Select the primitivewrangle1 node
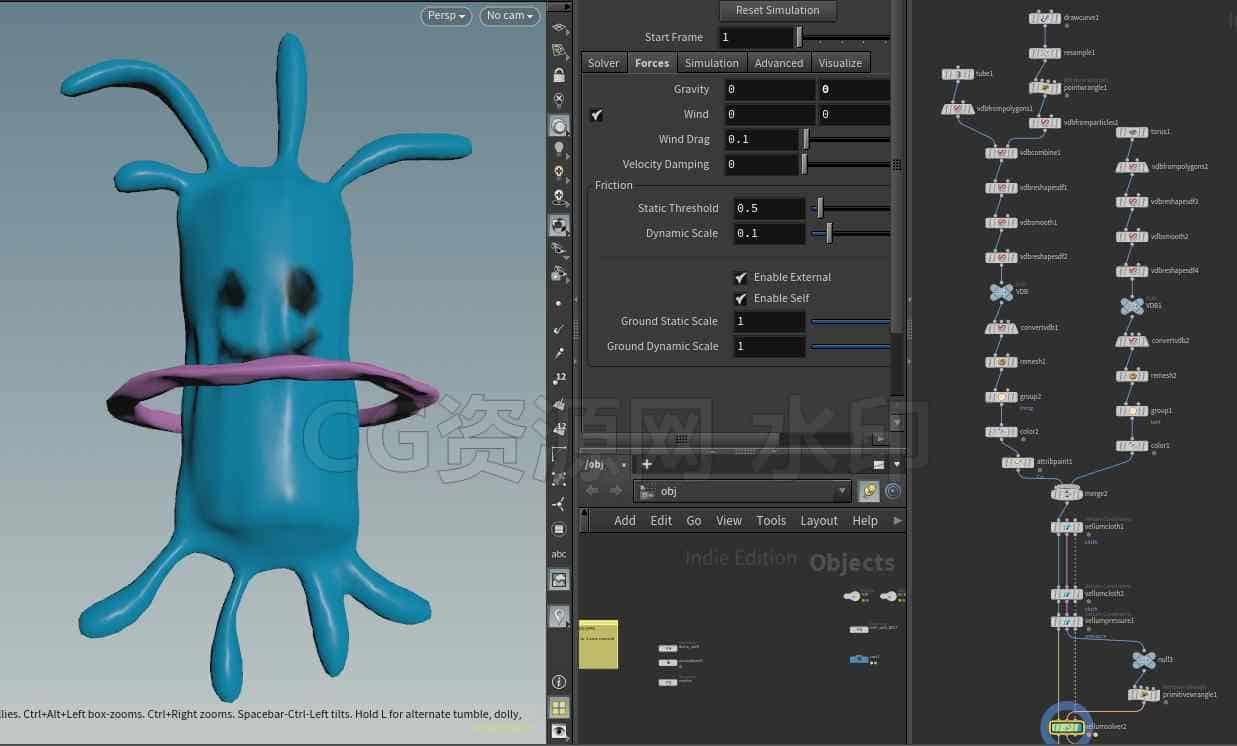The height and width of the screenshot is (746, 1237). point(1144,694)
